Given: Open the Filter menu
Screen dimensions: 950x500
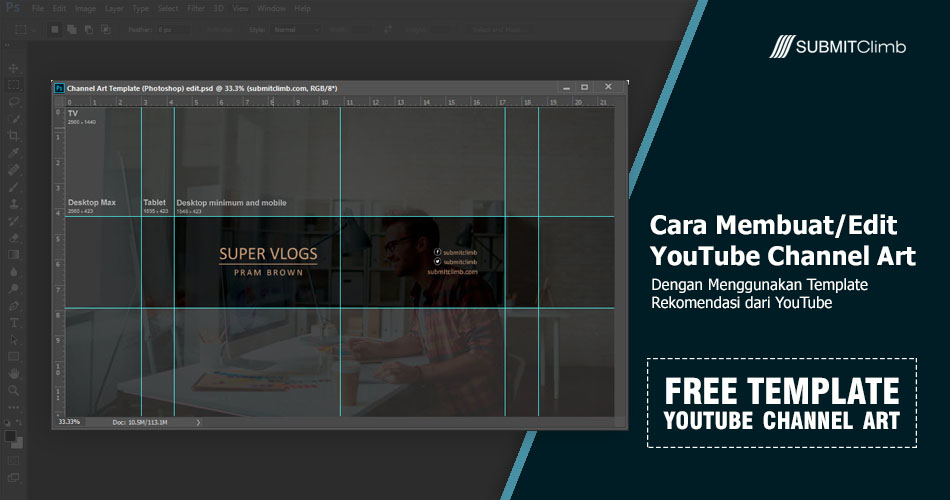Looking at the screenshot, I should tap(196, 8).
